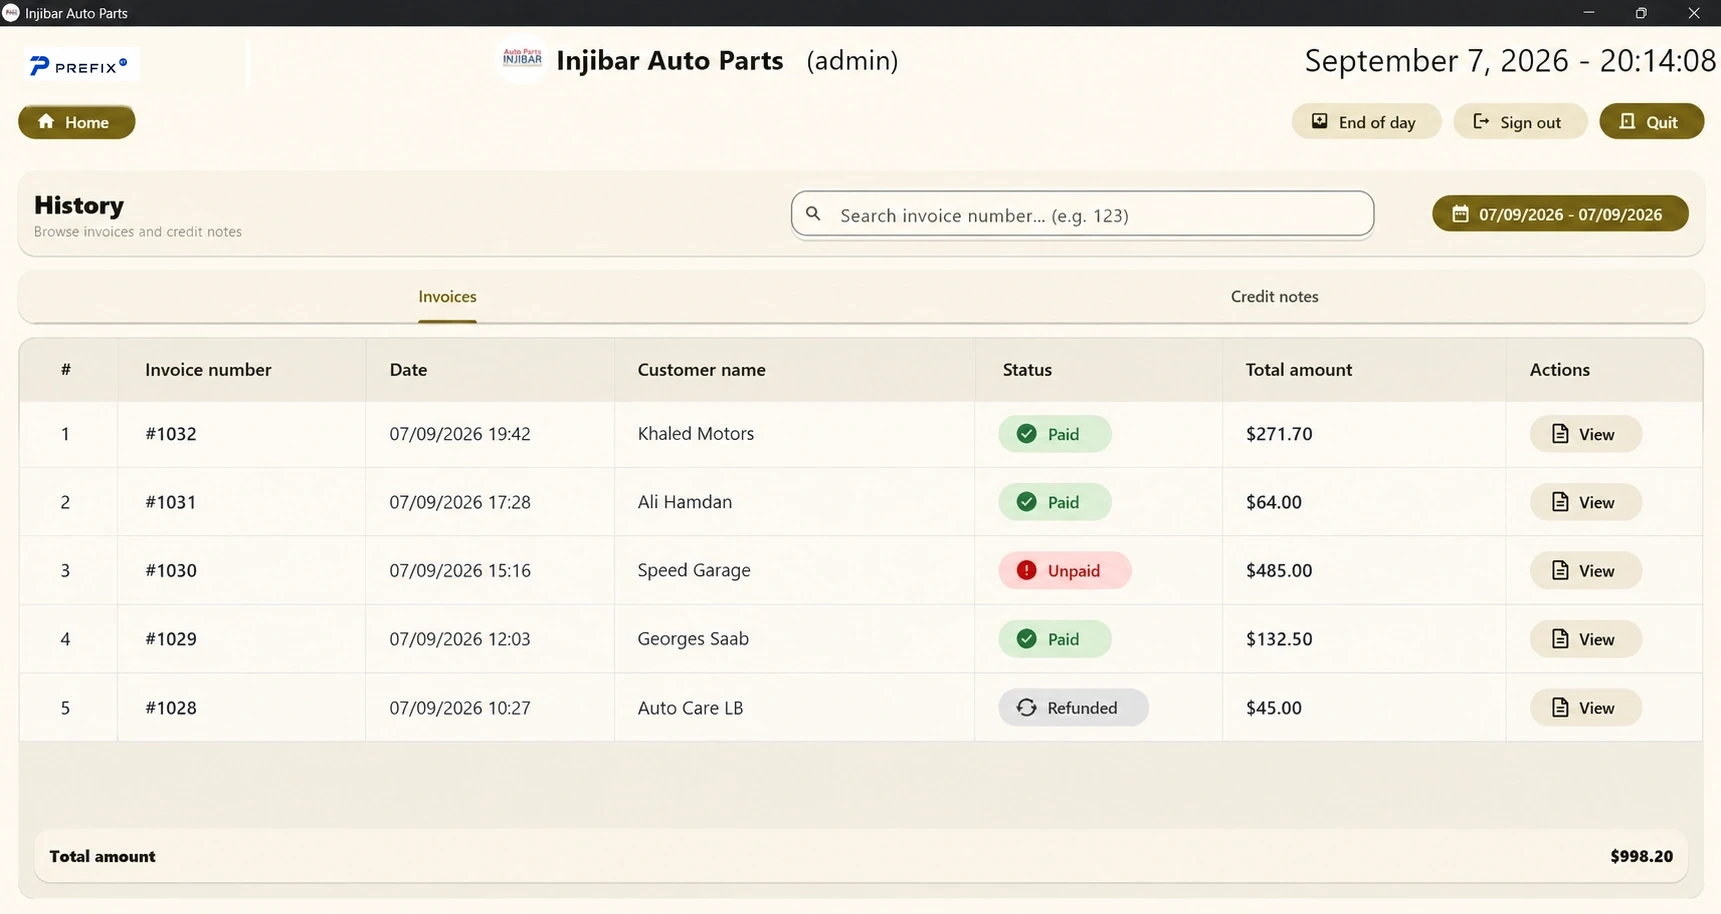Click the amount $64.00
This screenshot has width=1721, height=914.
click(1274, 502)
